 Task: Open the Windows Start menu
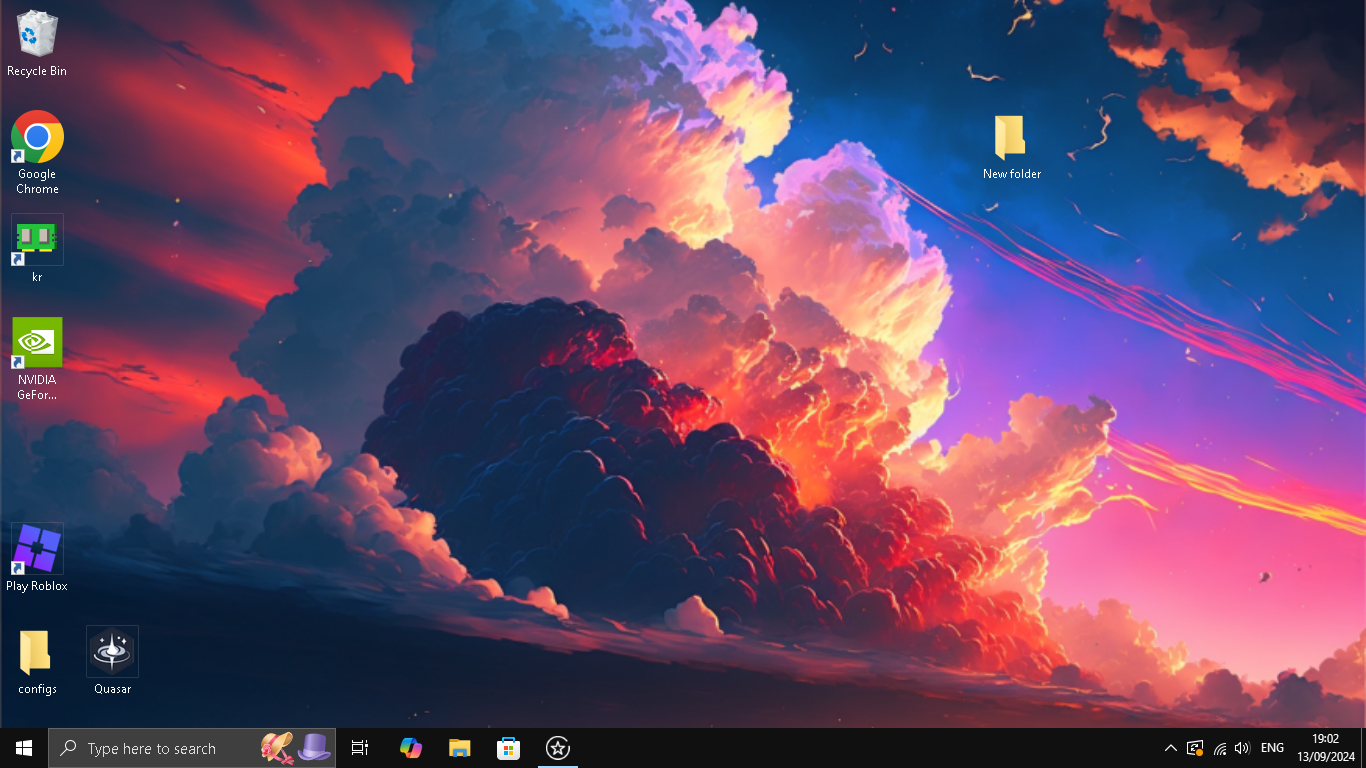[24, 748]
